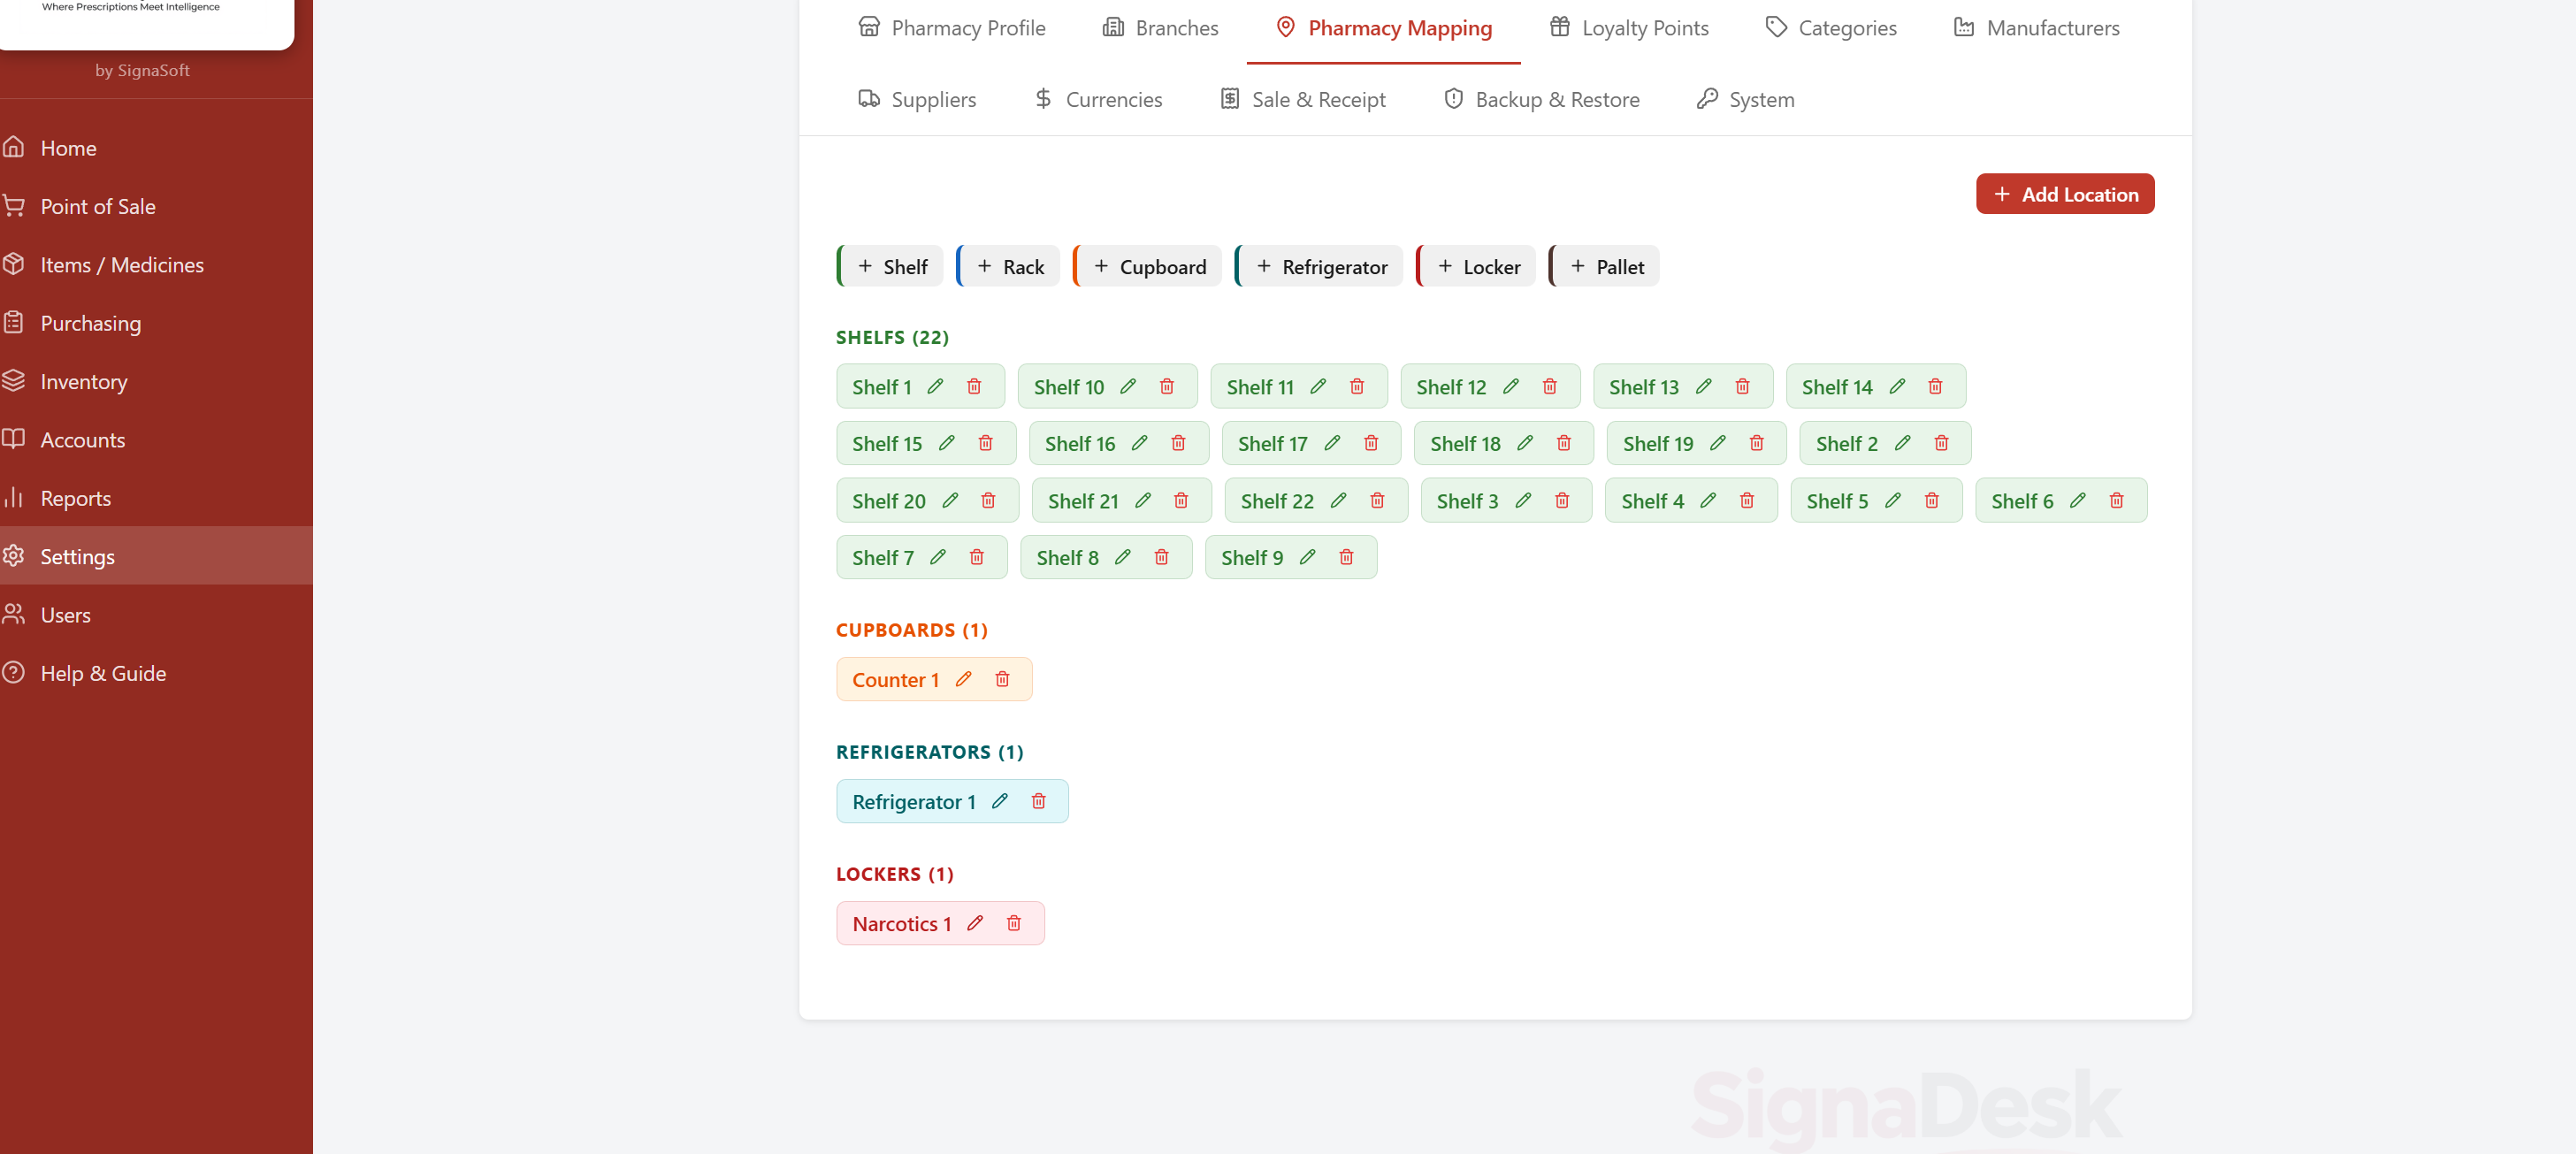2576x1154 pixels.
Task: Open Point of Sale from sidebar
Action: point(97,207)
